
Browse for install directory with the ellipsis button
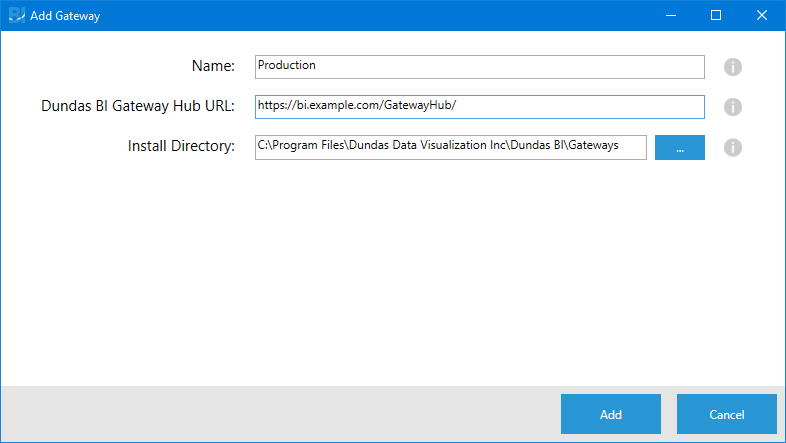pos(680,147)
